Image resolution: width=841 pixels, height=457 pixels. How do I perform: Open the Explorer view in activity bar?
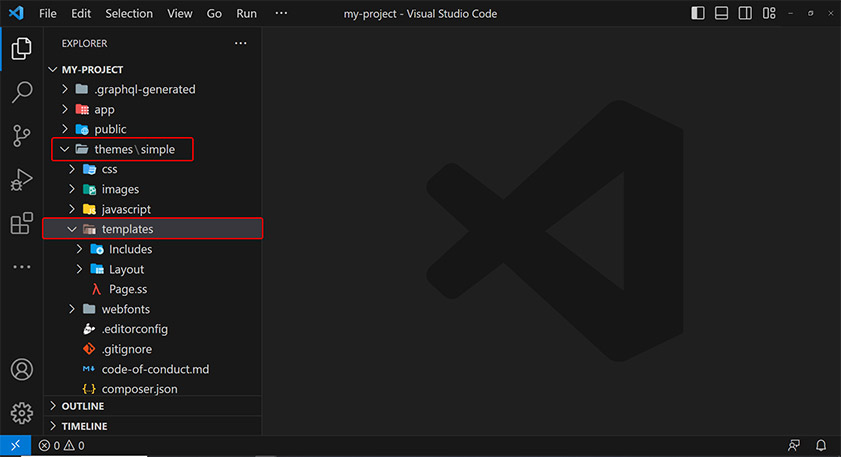(x=21, y=49)
